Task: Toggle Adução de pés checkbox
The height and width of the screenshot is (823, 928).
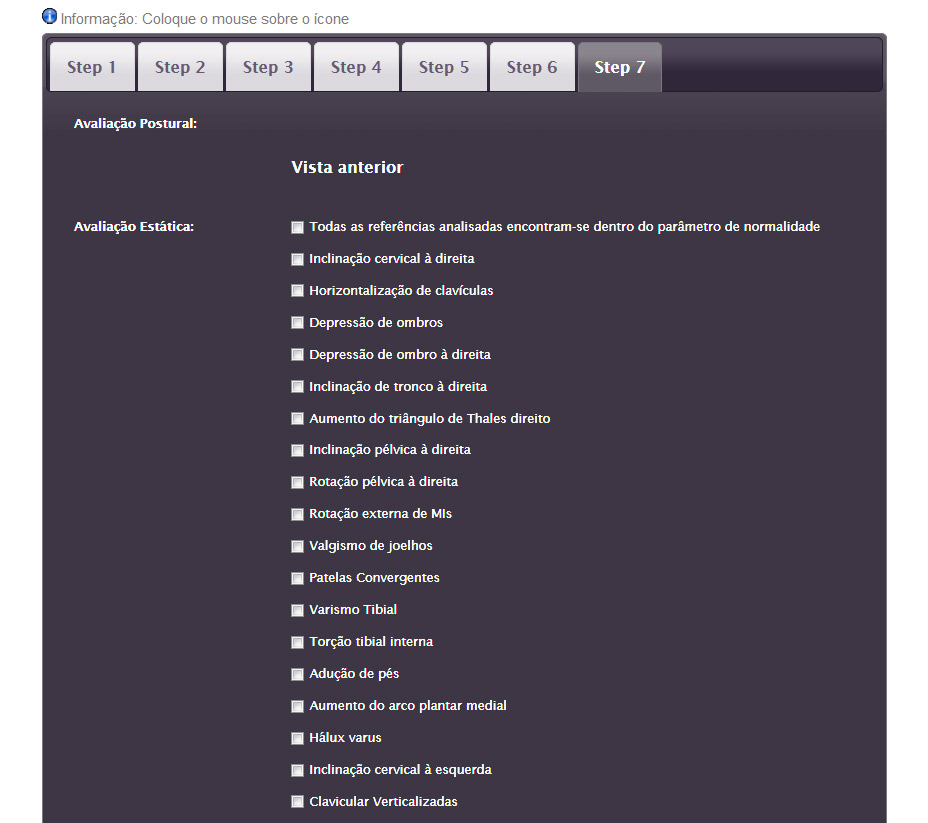Action: 298,674
